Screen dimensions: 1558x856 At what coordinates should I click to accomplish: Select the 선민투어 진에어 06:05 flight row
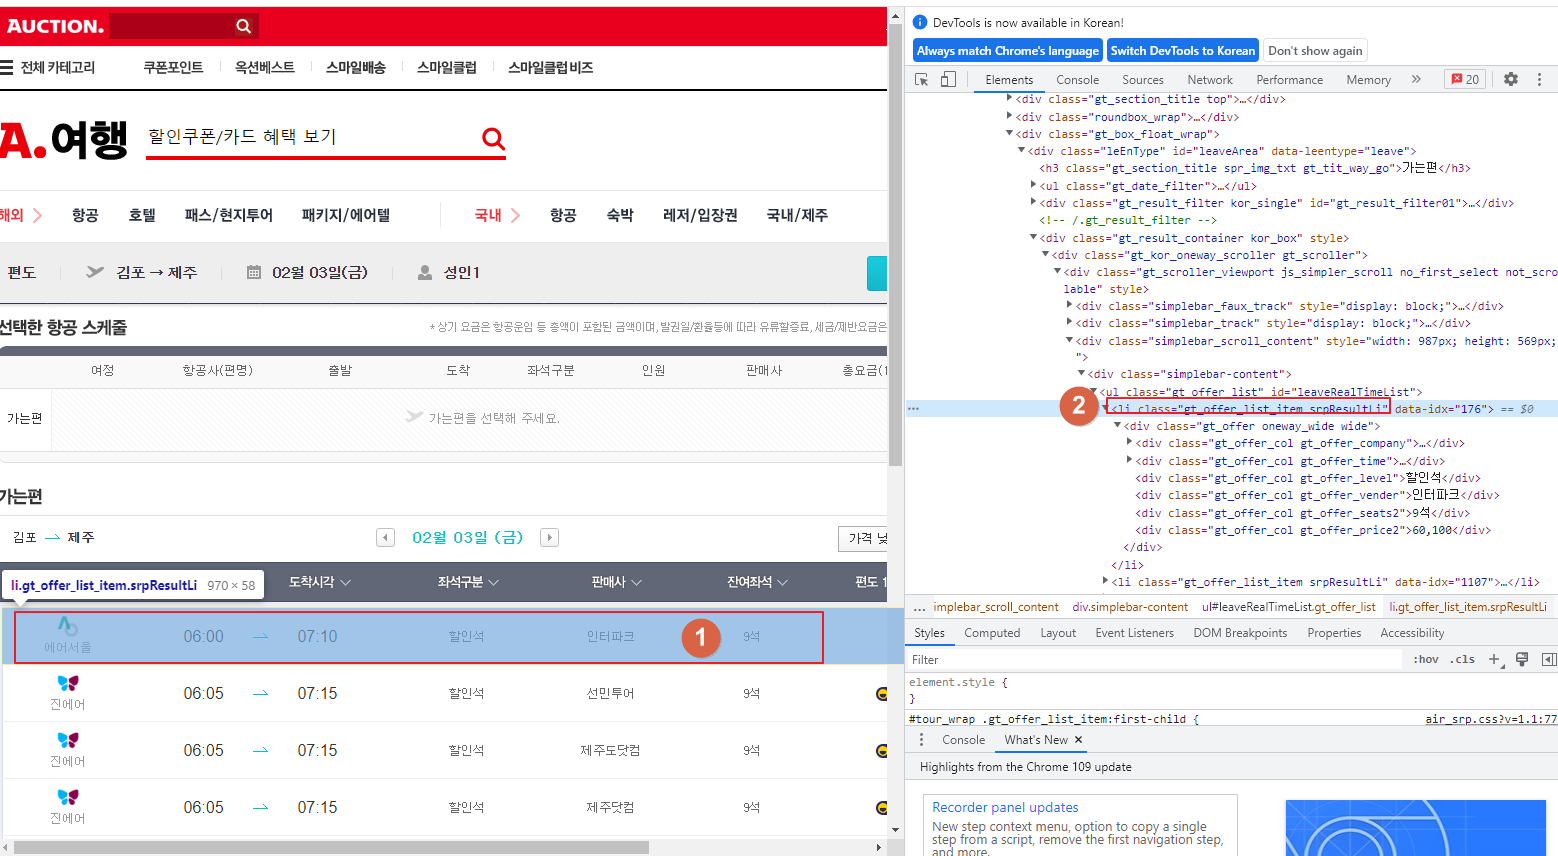coord(445,693)
